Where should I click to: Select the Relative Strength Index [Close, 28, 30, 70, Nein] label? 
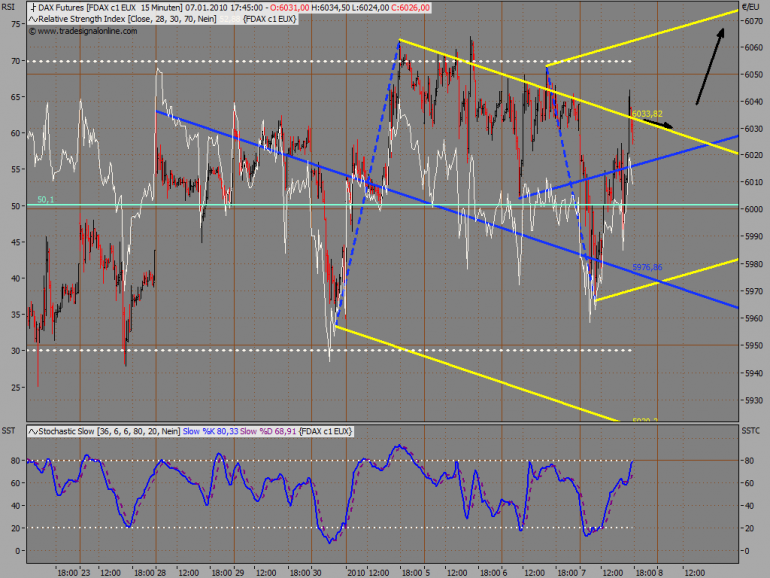[x=127, y=19]
